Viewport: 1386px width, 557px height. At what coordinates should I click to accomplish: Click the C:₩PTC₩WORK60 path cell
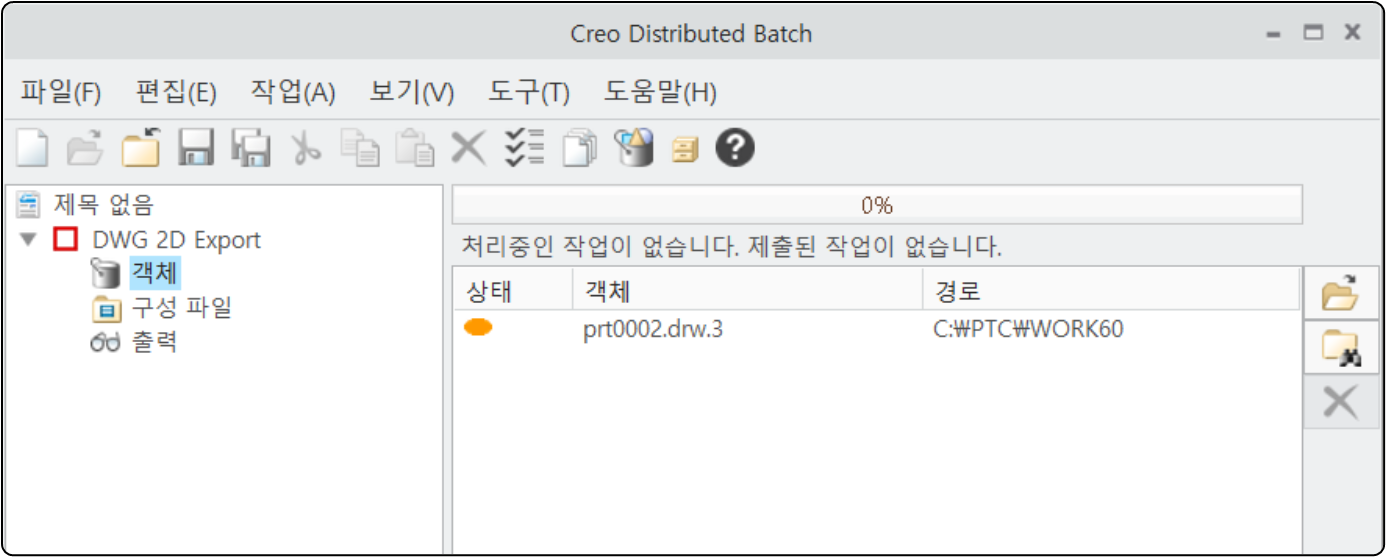coord(1029,328)
